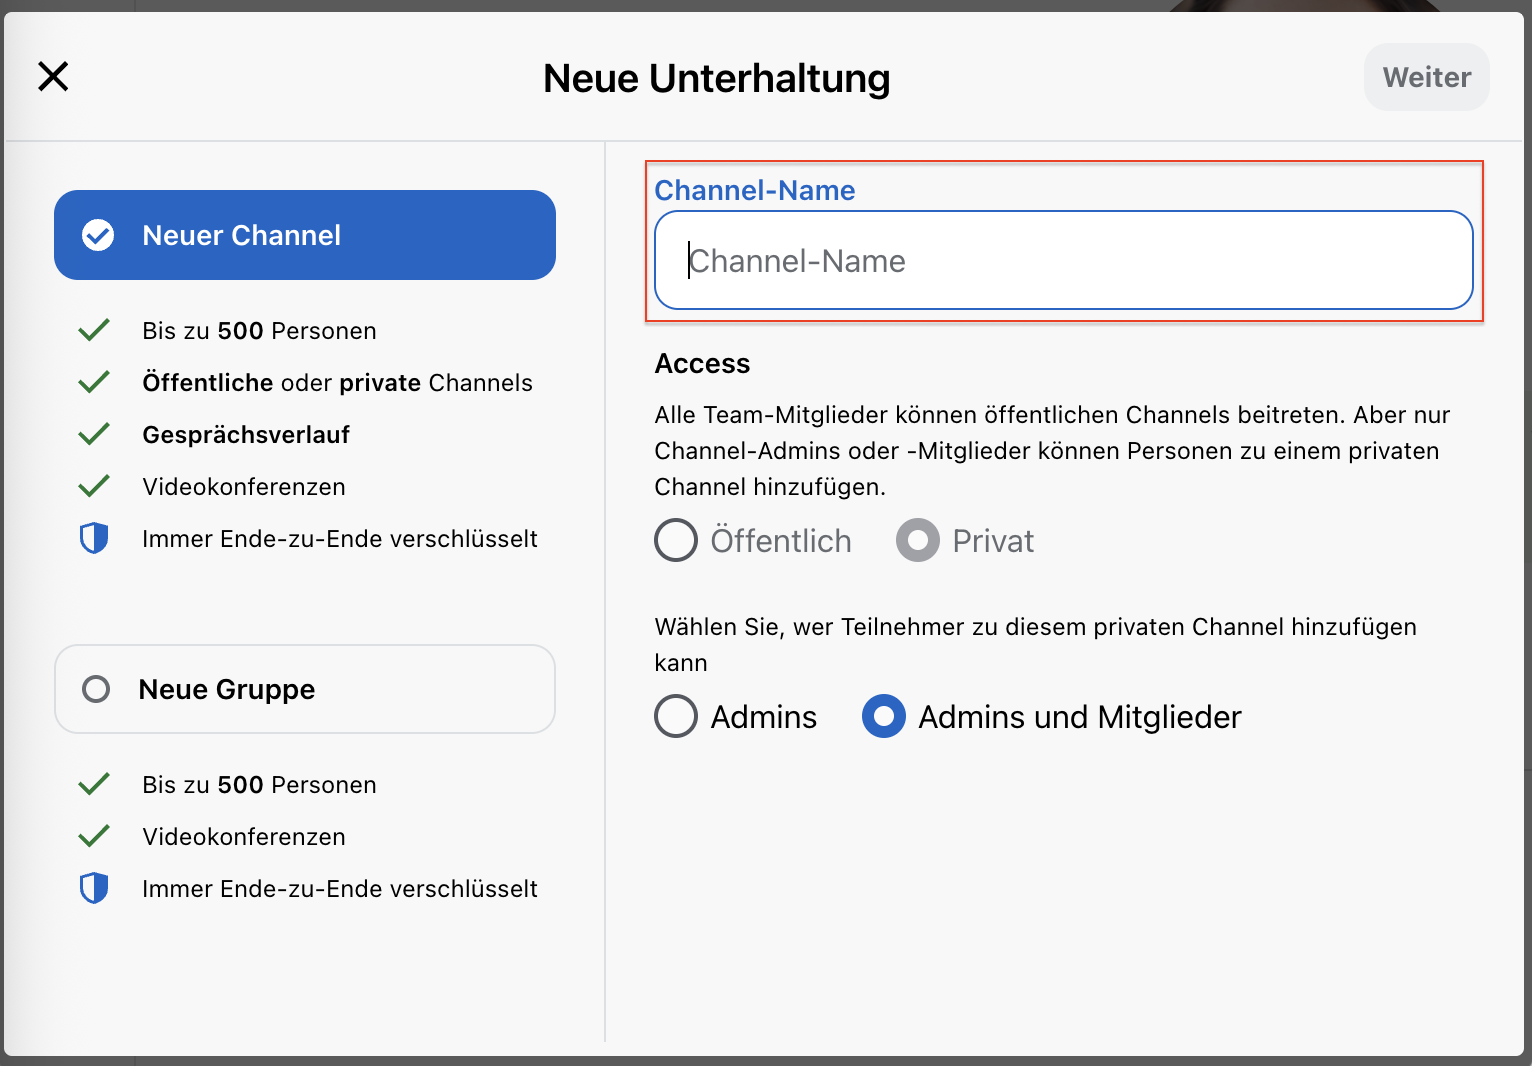Click the Access heading
Viewport: 1532px width, 1066px height.
point(702,363)
